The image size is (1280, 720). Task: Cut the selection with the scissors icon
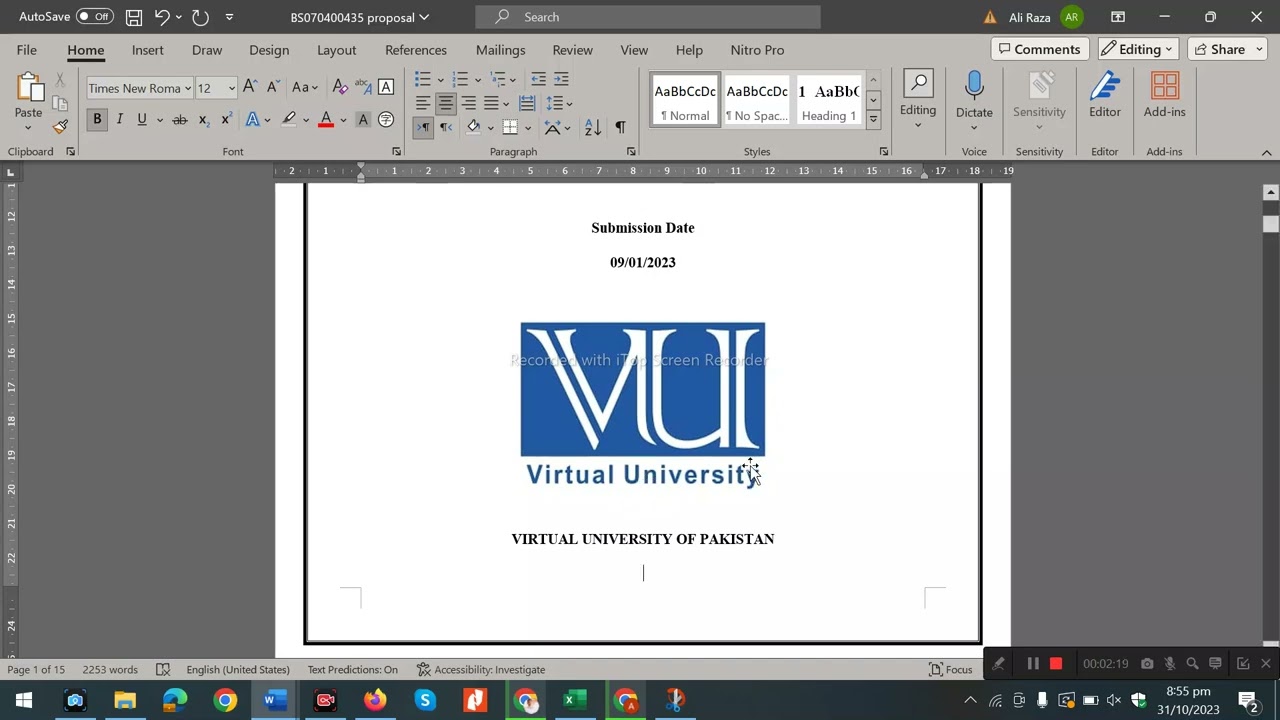tap(60, 80)
